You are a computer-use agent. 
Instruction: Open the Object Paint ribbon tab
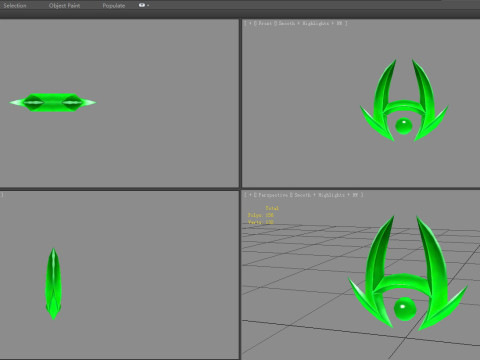[64, 6]
